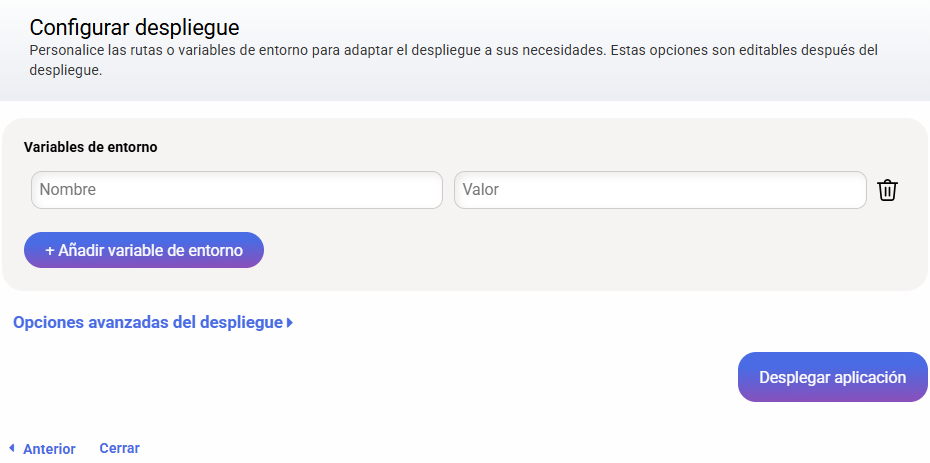Focus the Nombre variable name field
930x463 pixels.
click(237, 190)
